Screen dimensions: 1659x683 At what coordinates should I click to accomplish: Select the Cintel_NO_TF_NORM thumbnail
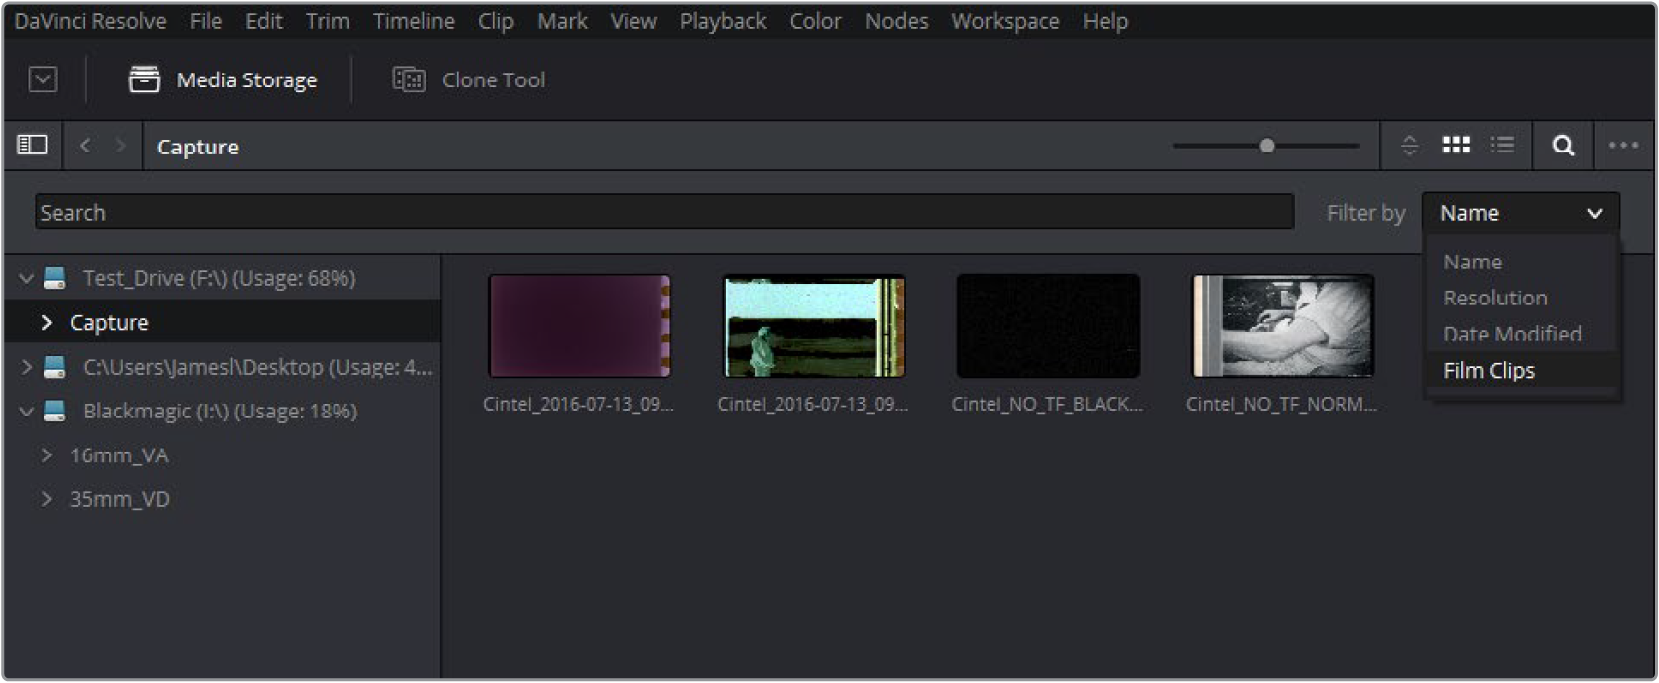point(1283,326)
